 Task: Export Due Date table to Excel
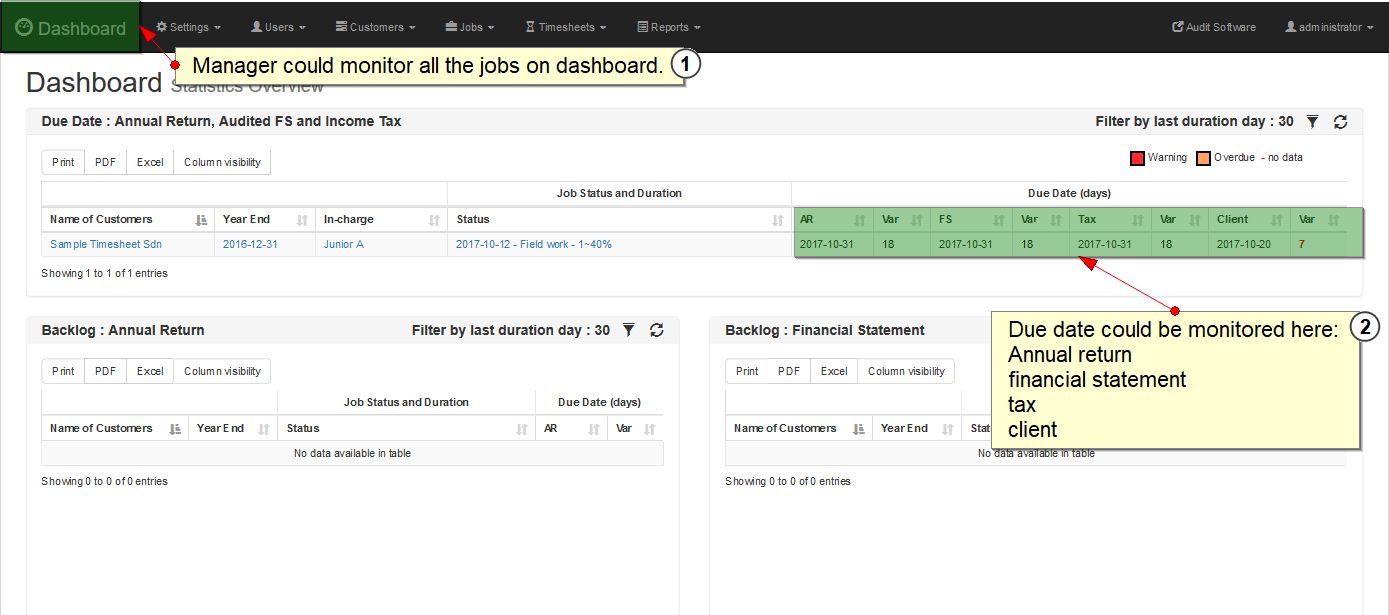(x=150, y=162)
